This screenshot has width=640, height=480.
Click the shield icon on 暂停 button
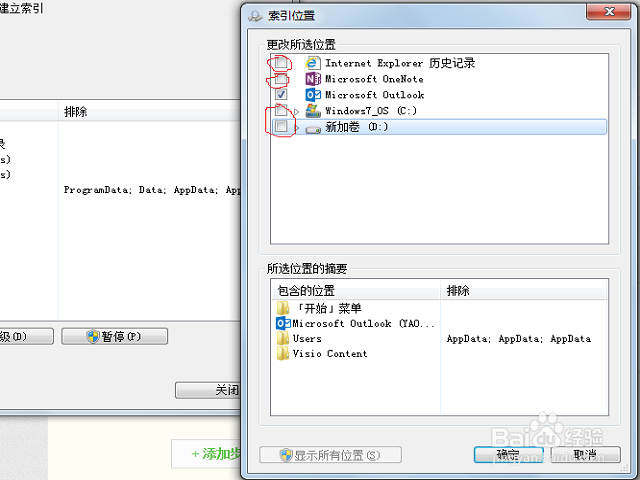point(93,336)
